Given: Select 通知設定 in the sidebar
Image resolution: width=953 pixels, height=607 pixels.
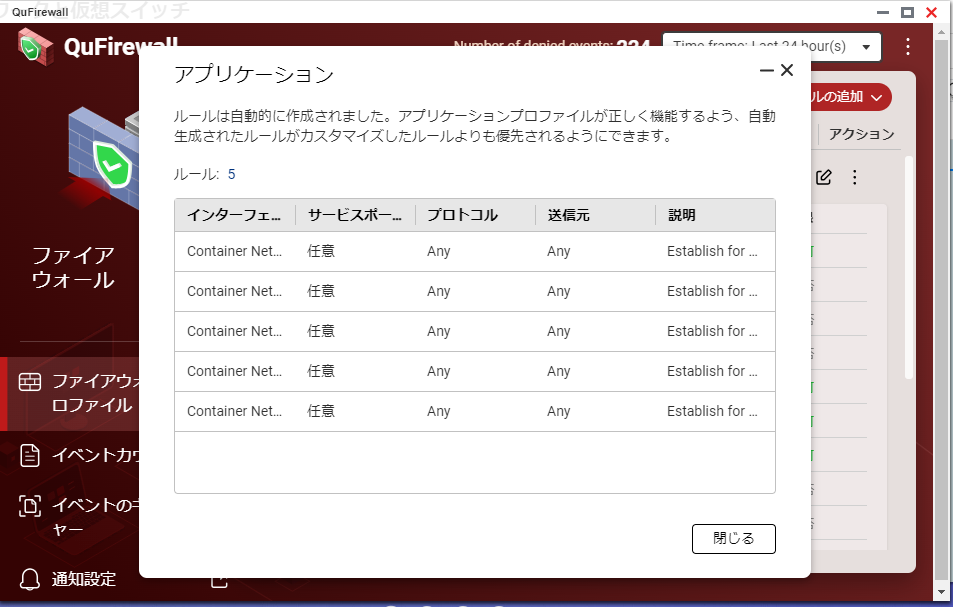Looking at the screenshot, I should tap(83, 579).
